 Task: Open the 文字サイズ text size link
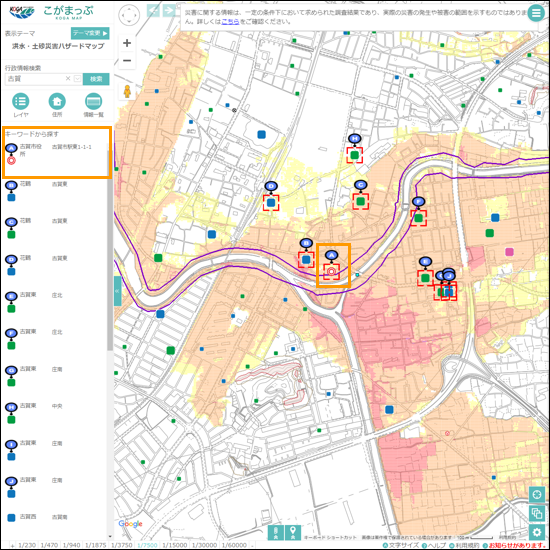pos(401,545)
